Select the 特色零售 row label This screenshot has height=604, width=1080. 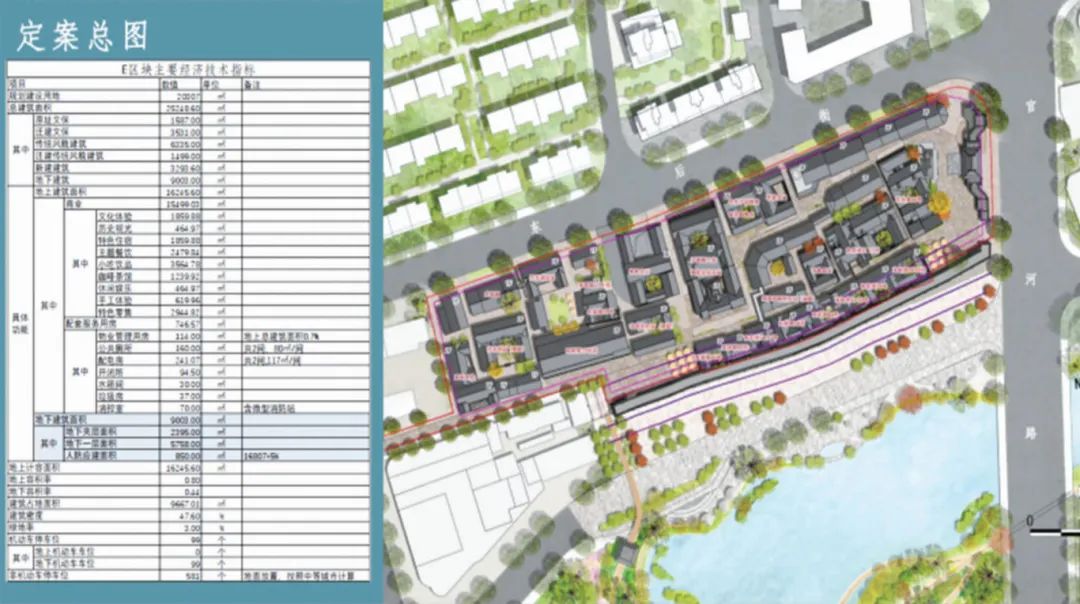point(113,311)
